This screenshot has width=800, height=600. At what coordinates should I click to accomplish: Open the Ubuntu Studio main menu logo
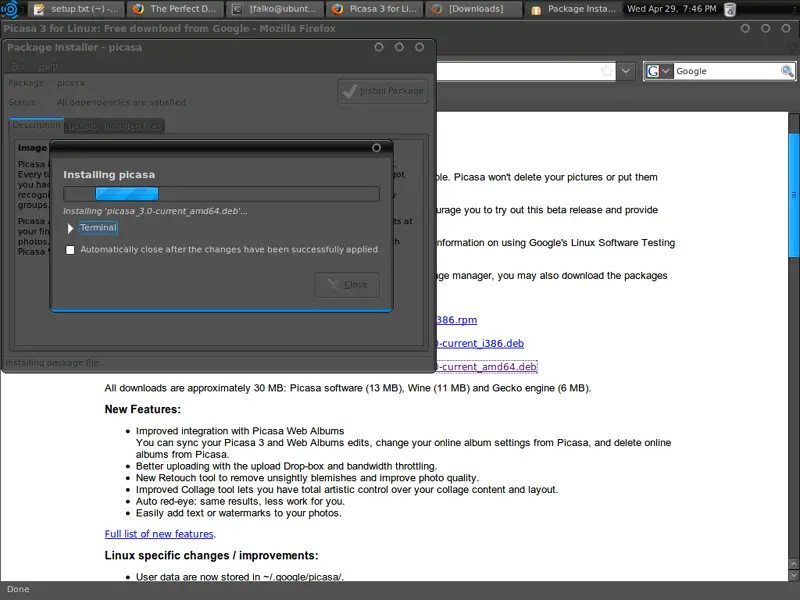coord(10,9)
